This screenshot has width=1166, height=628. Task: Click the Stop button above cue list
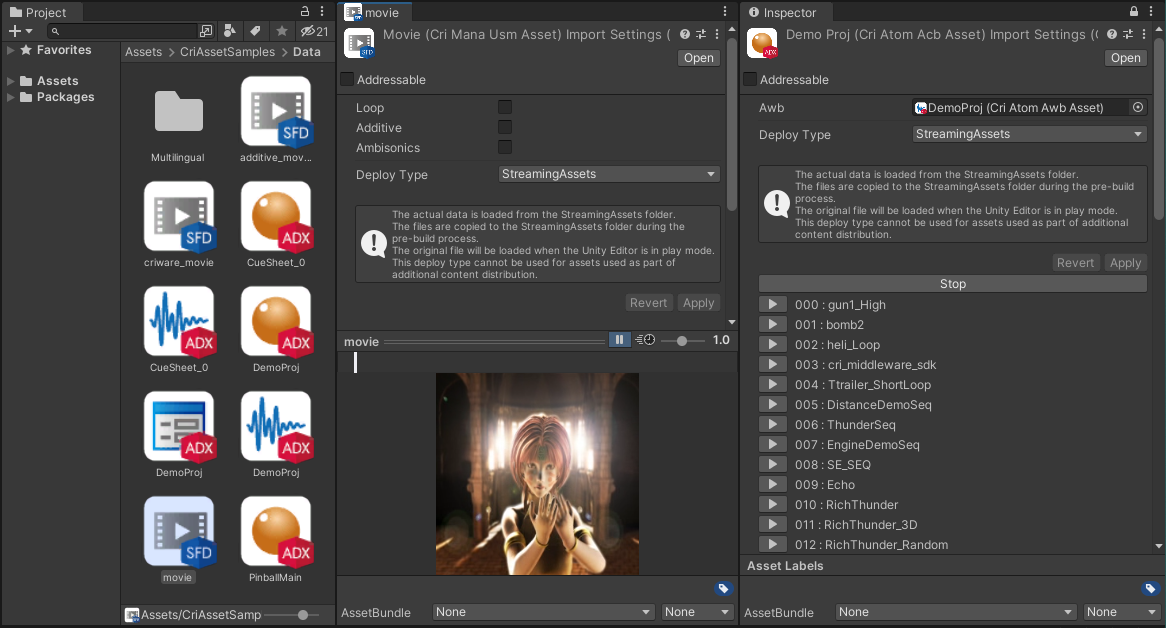953,283
